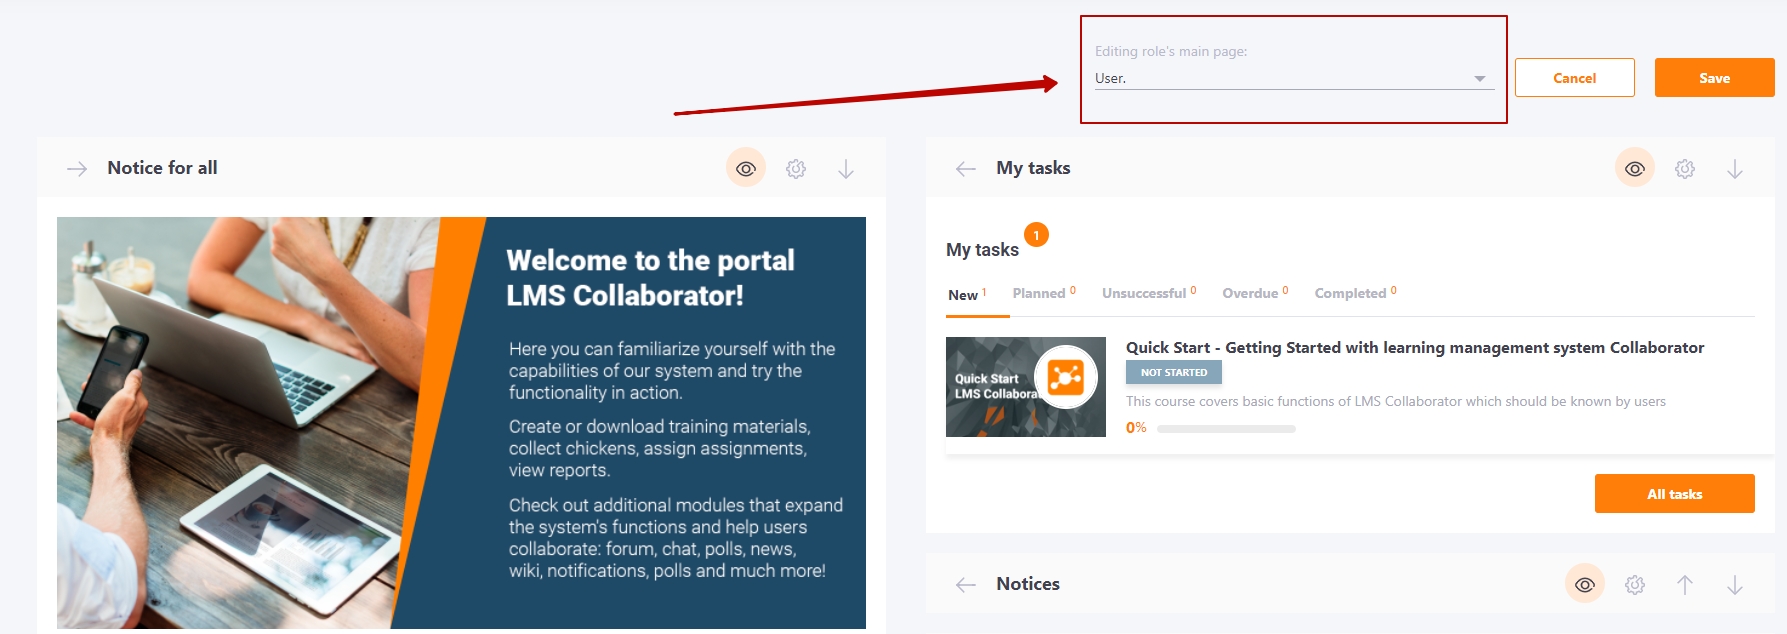The image size is (1787, 634).
Task: Toggle visibility of My tasks block
Action: point(1635,168)
